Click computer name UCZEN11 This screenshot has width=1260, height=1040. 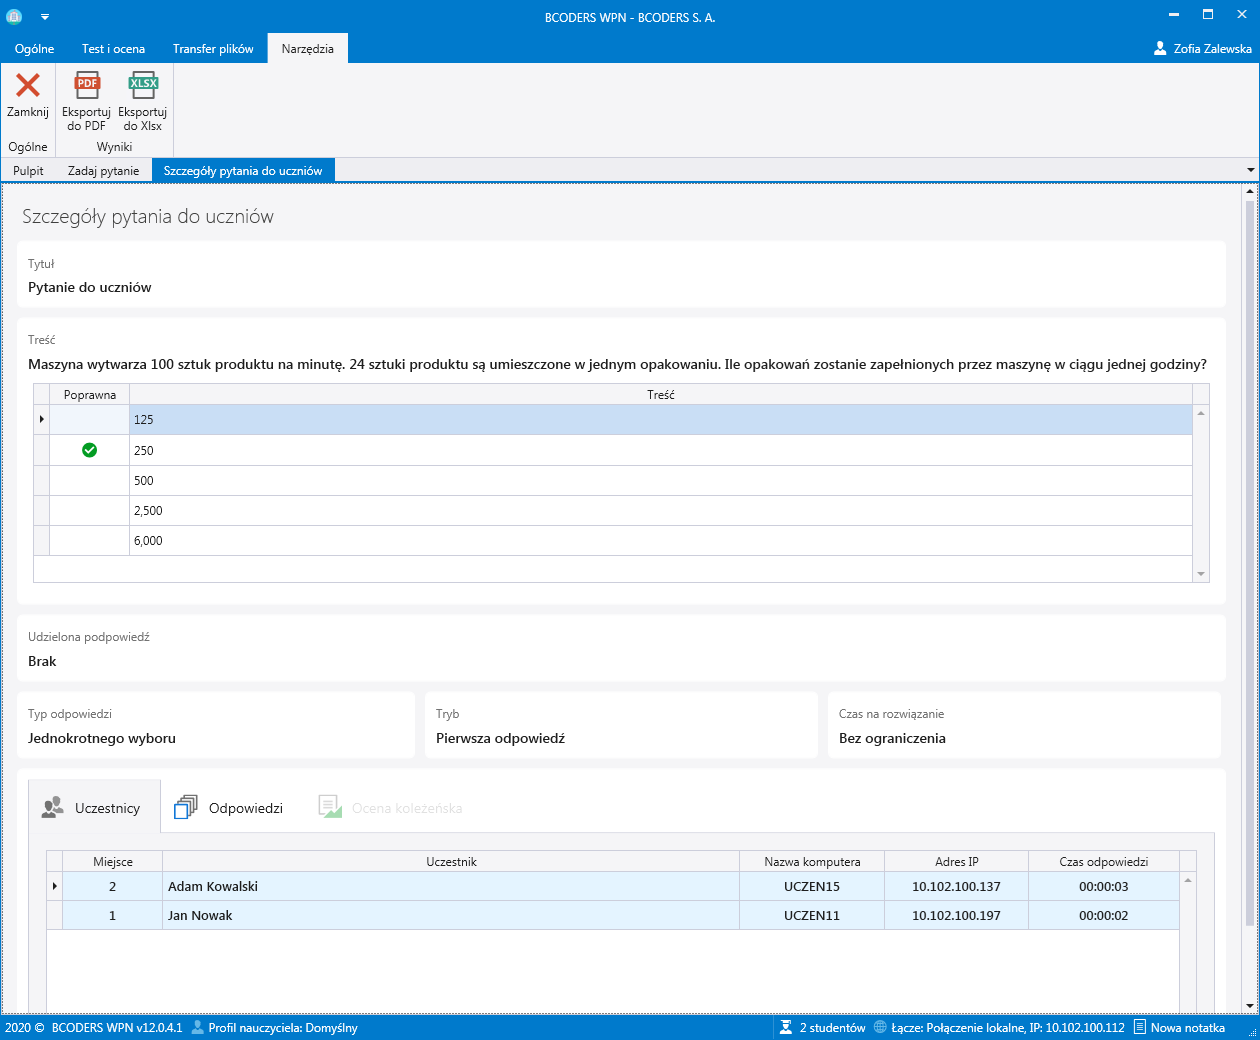(812, 915)
